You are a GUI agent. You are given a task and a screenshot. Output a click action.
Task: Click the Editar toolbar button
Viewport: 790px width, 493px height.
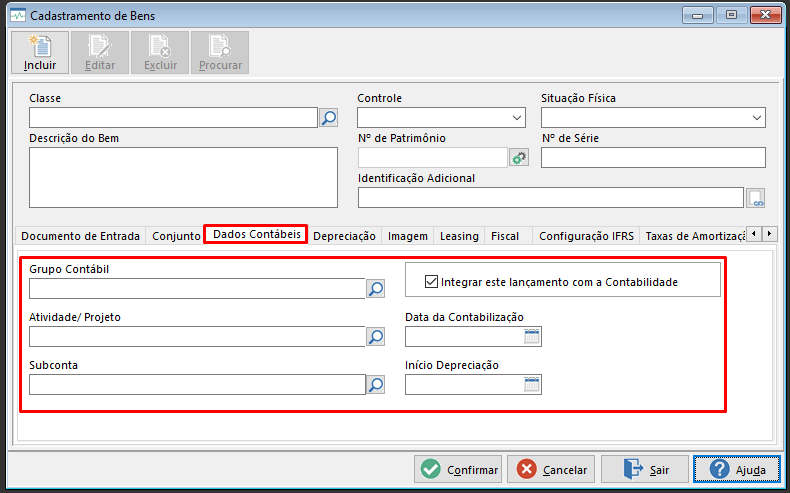100,52
